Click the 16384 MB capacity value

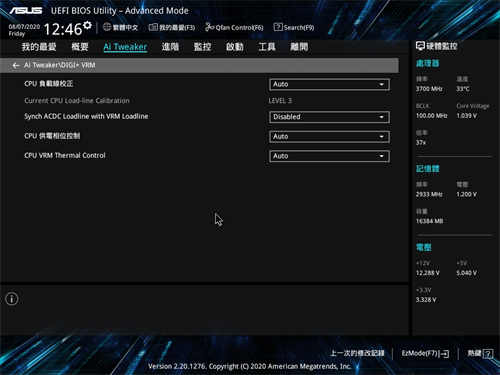[x=429, y=221]
